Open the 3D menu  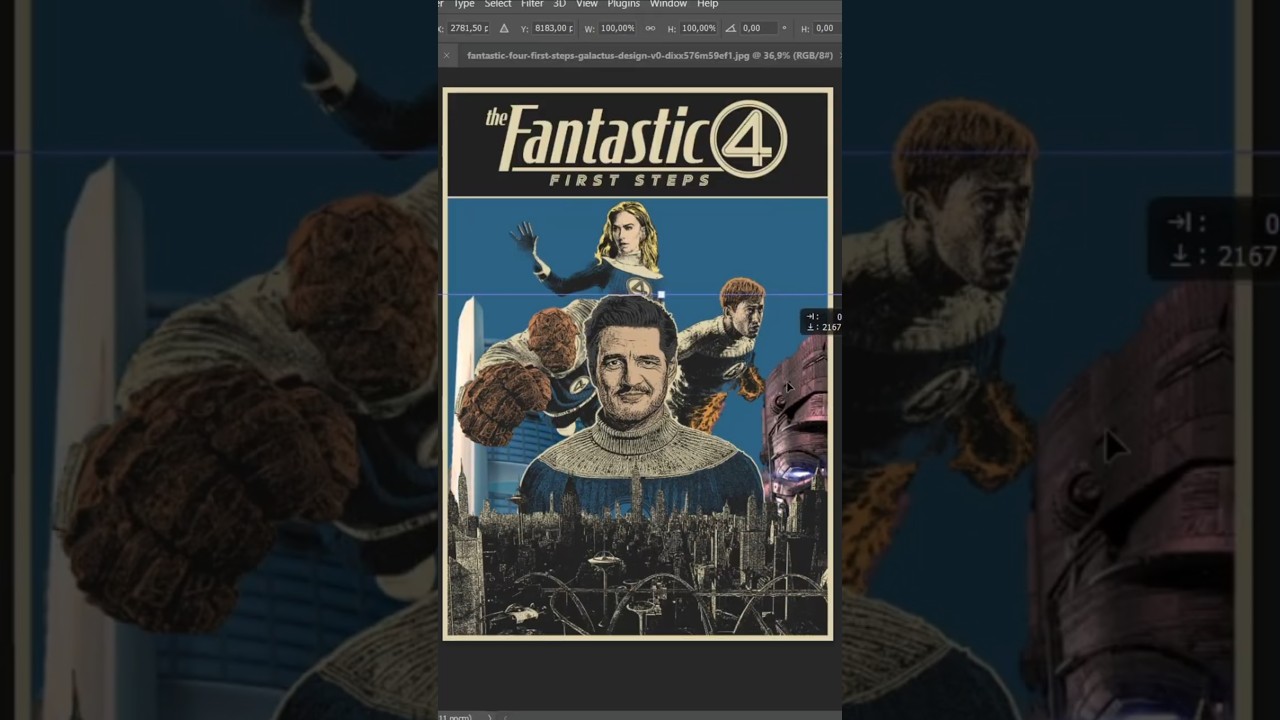point(560,4)
